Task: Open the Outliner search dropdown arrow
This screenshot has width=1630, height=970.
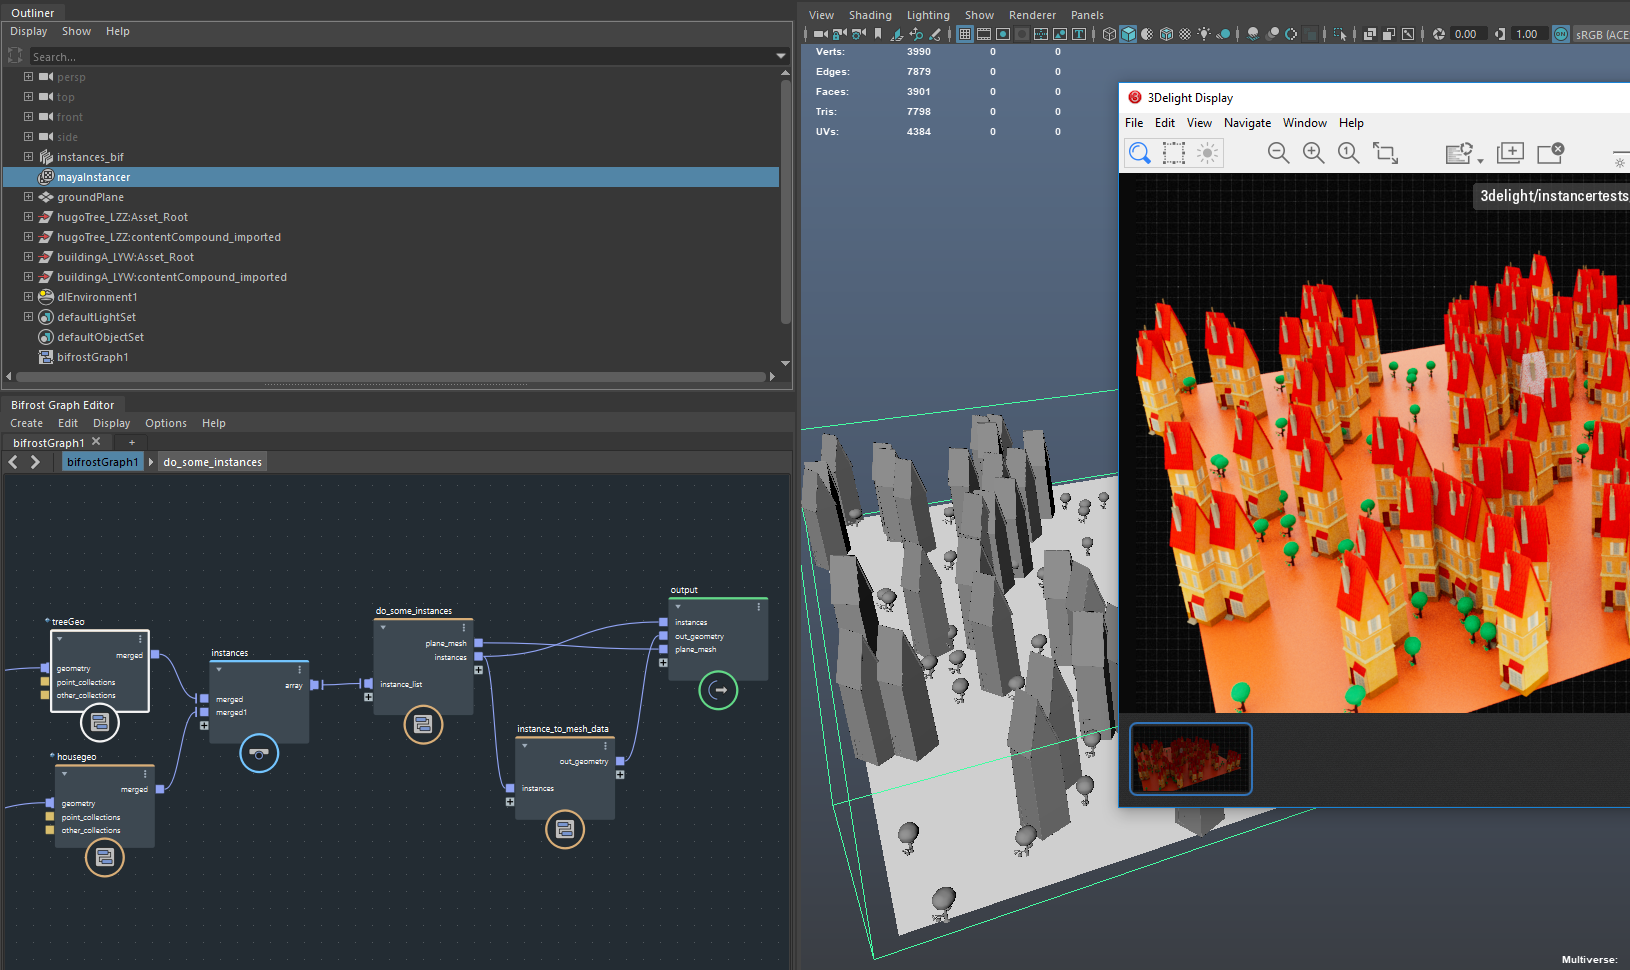Action: pos(781,57)
